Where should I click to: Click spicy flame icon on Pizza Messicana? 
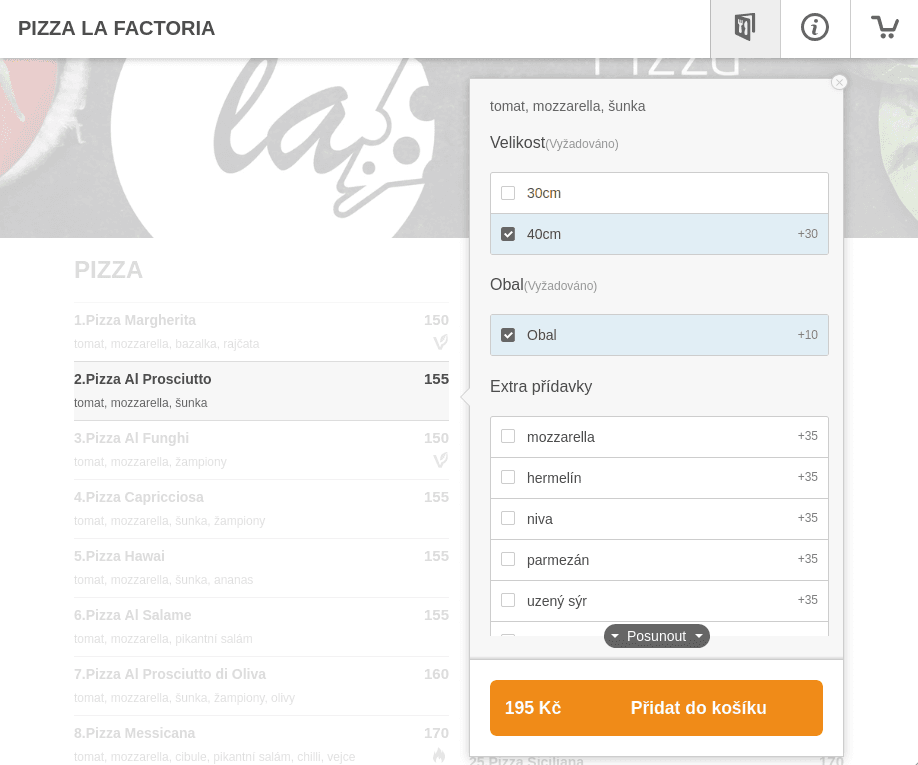[x=439, y=756]
